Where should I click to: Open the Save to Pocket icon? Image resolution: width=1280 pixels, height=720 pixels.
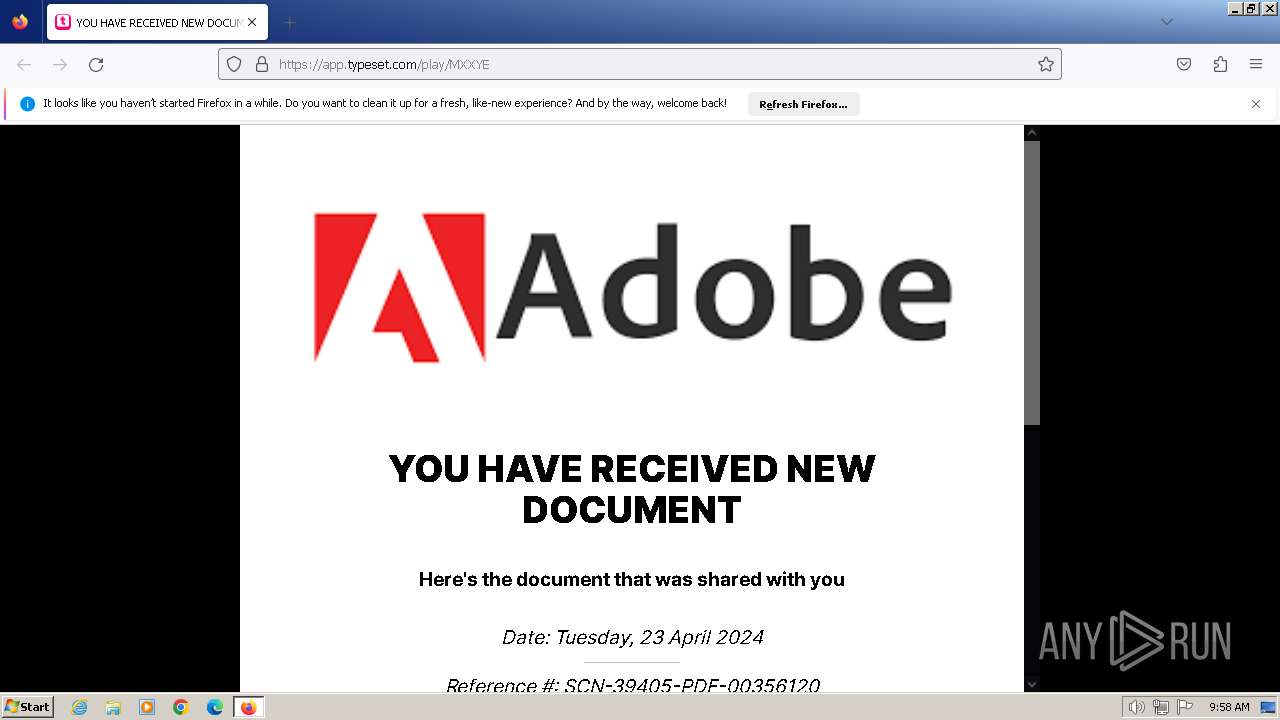tap(1184, 64)
